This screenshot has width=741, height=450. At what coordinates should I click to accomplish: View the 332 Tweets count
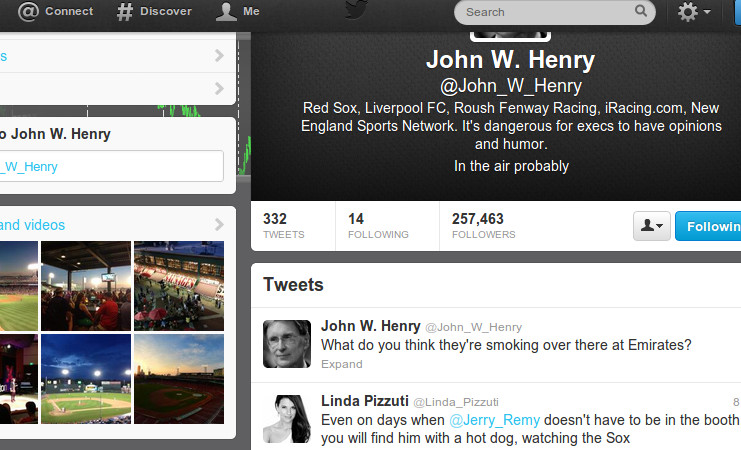tap(284, 225)
